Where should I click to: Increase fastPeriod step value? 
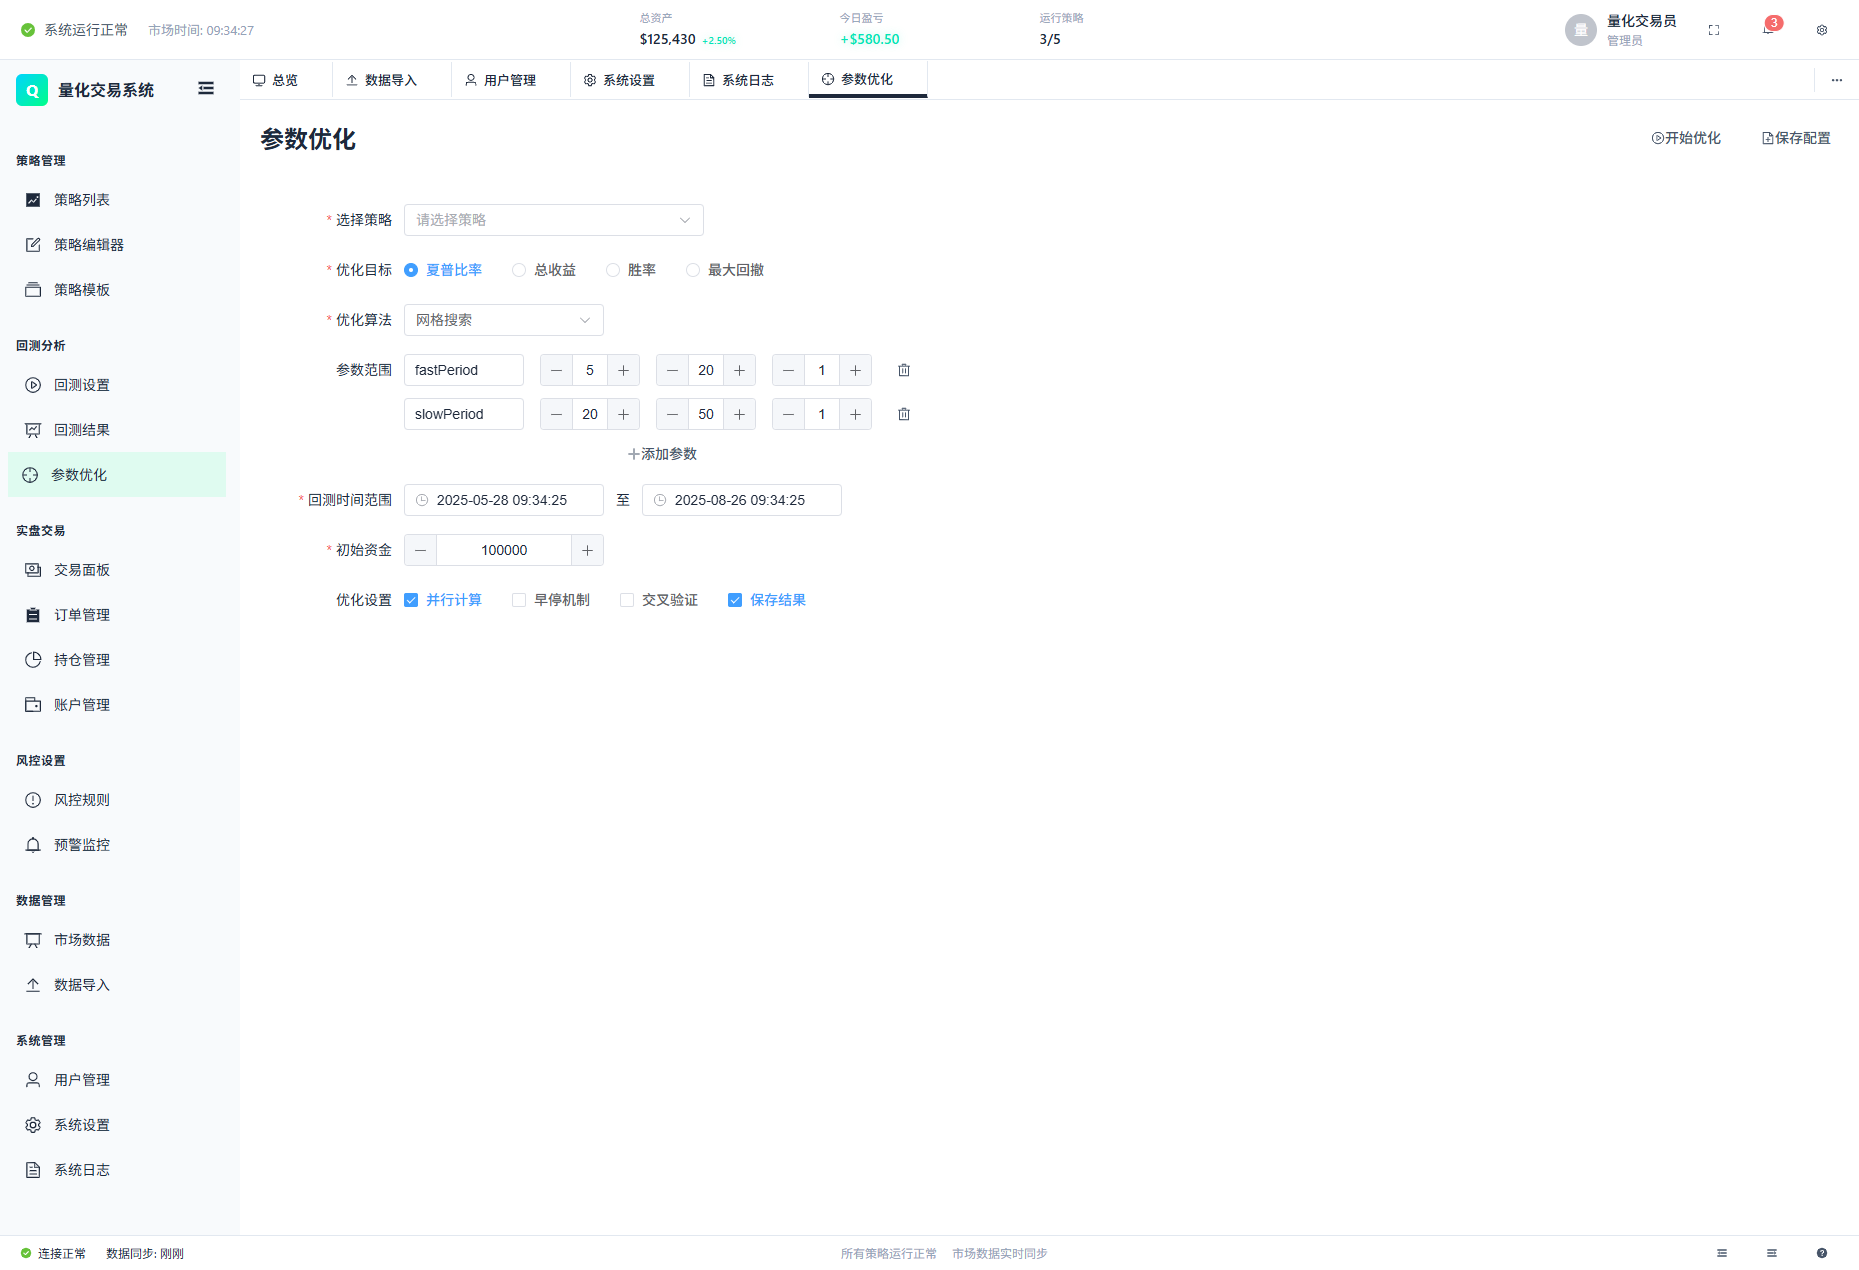pos(855,370)
